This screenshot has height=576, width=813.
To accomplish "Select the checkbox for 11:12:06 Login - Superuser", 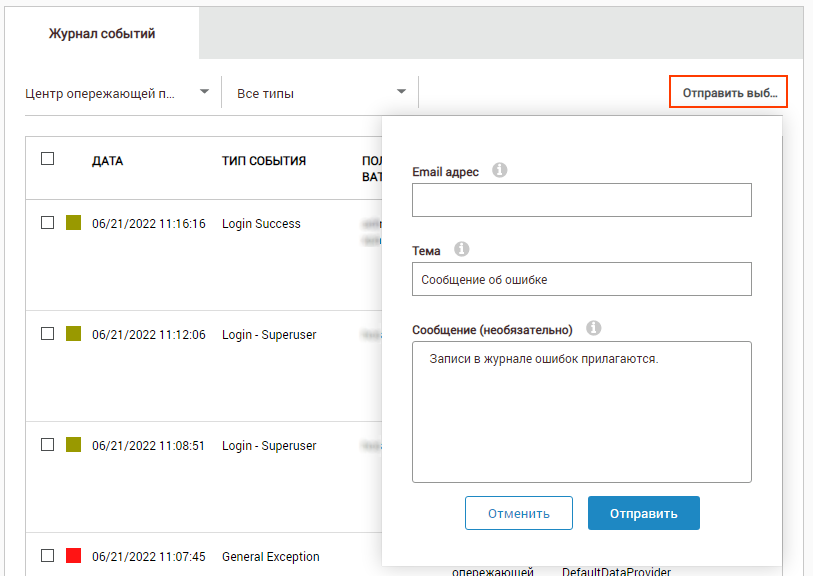I will tap(47, 334).
